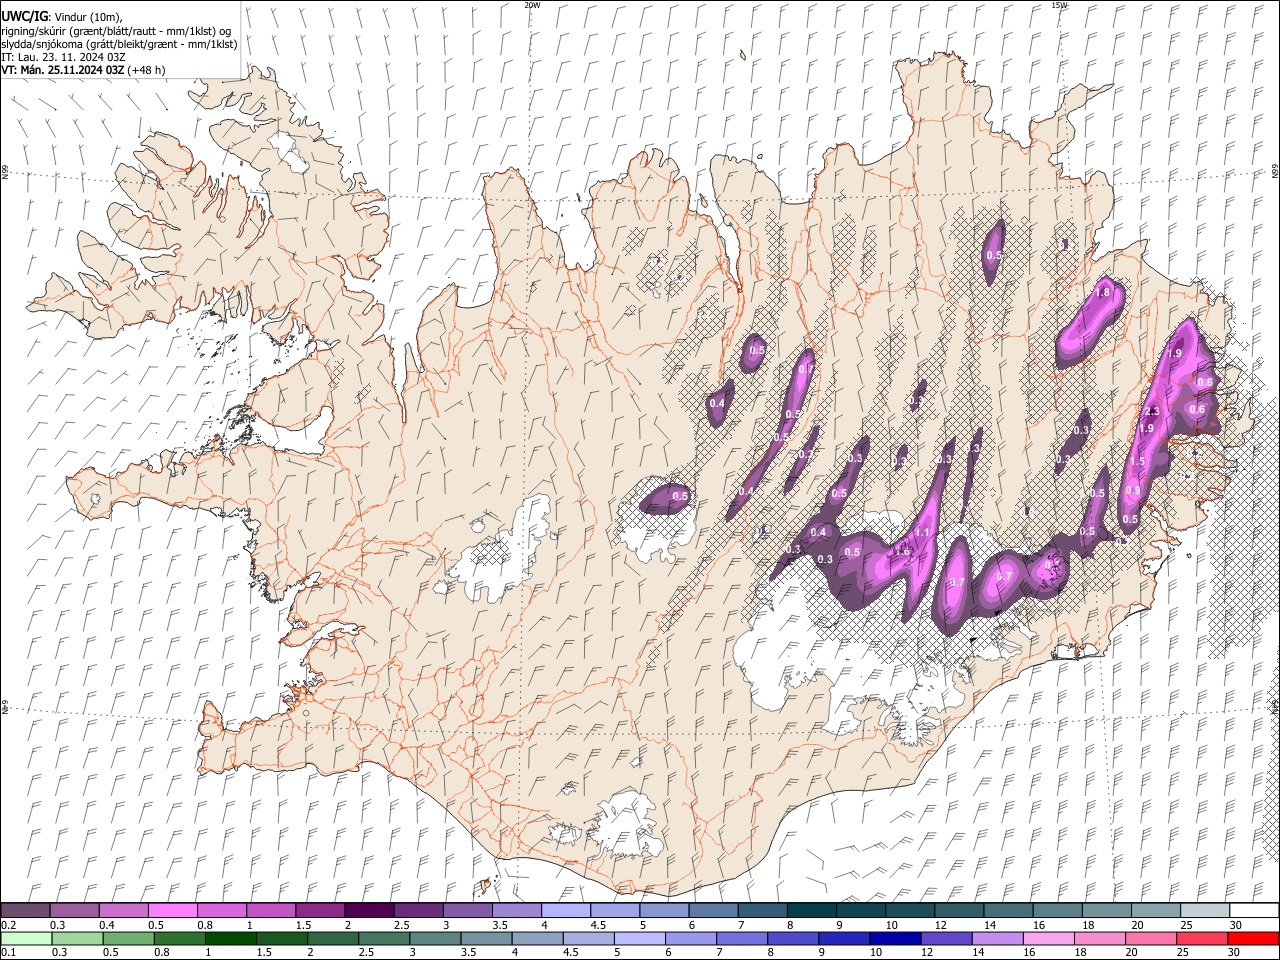The width and height of the screenshot is (1280, 960).
Task: Click the 1.1 snowfall value on the map
Action: 922,533
